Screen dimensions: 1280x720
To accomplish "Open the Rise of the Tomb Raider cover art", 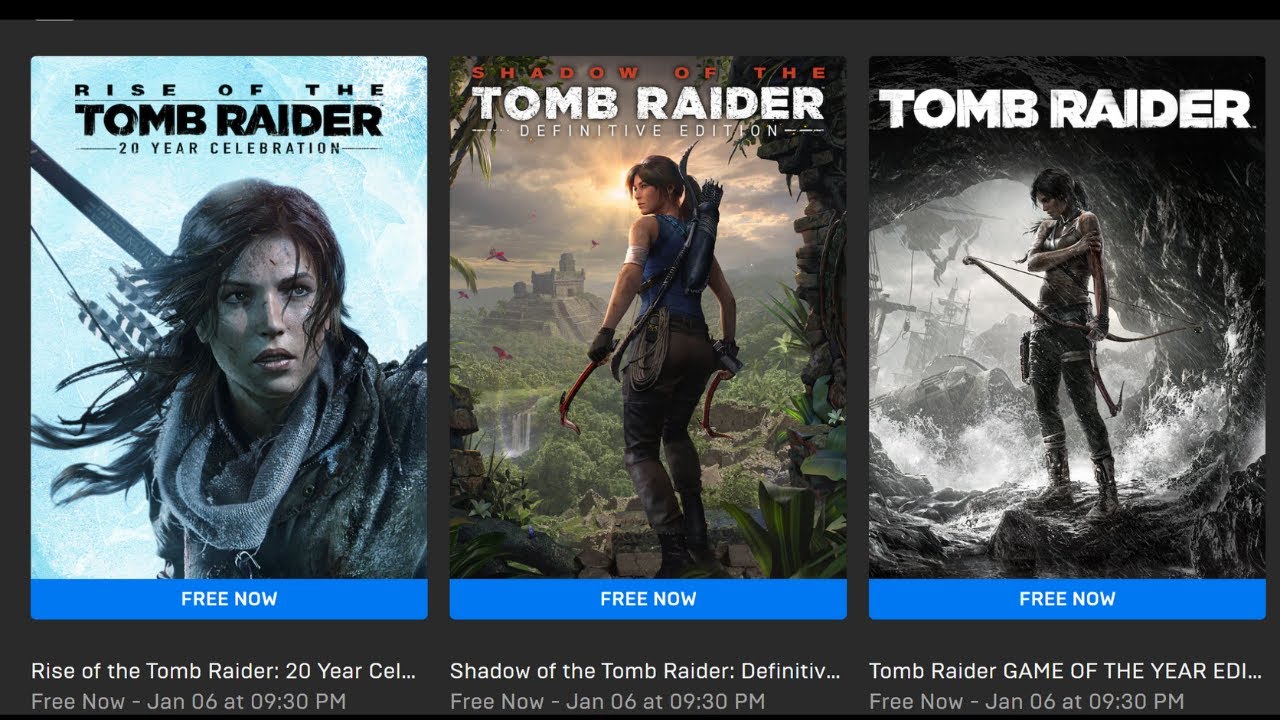I will (229, 317).
